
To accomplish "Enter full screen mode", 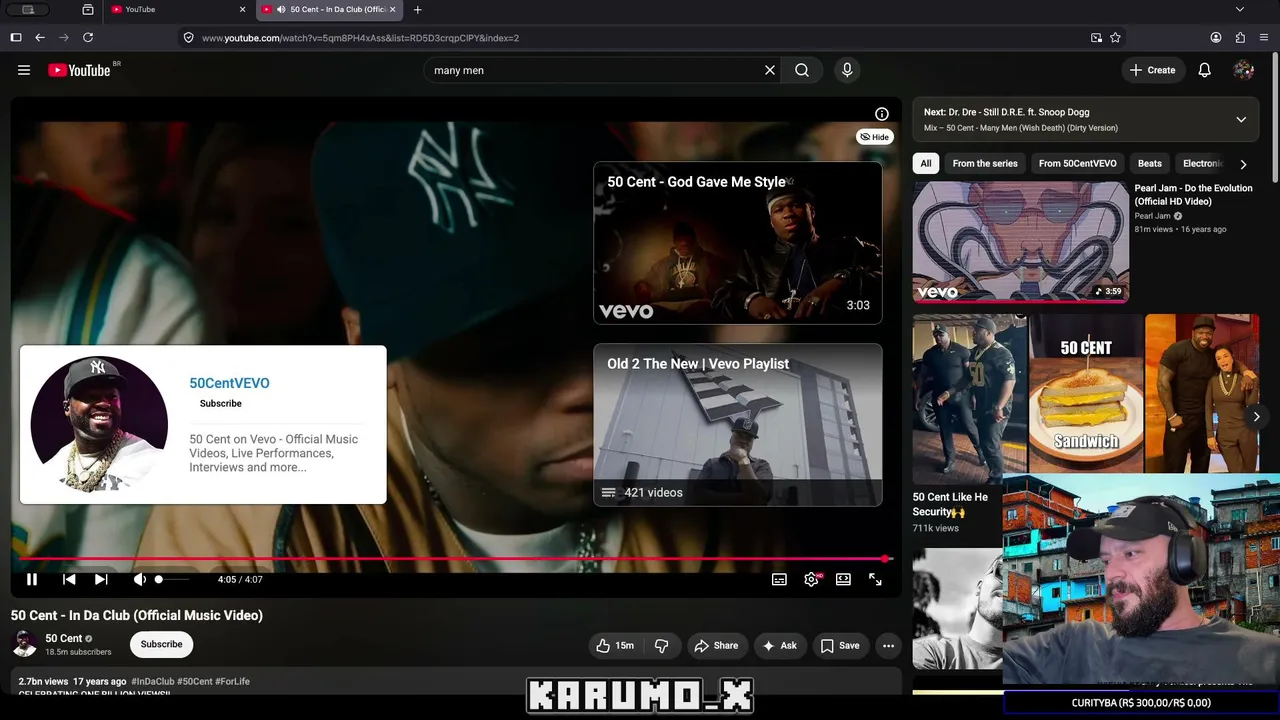I will 875,579.
